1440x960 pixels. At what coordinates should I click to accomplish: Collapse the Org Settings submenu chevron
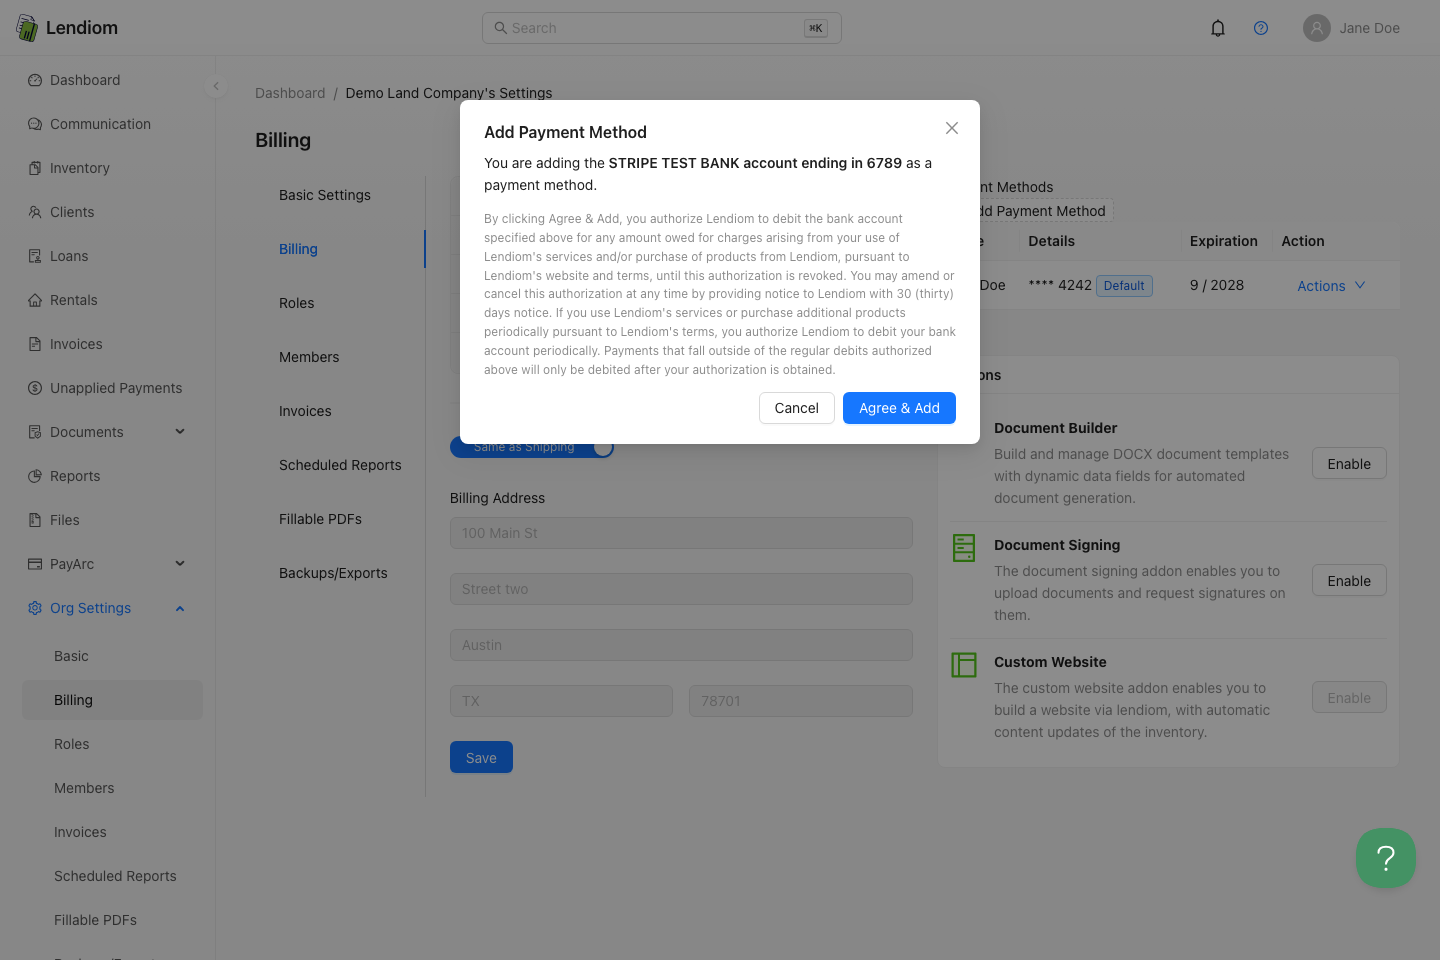180,608
